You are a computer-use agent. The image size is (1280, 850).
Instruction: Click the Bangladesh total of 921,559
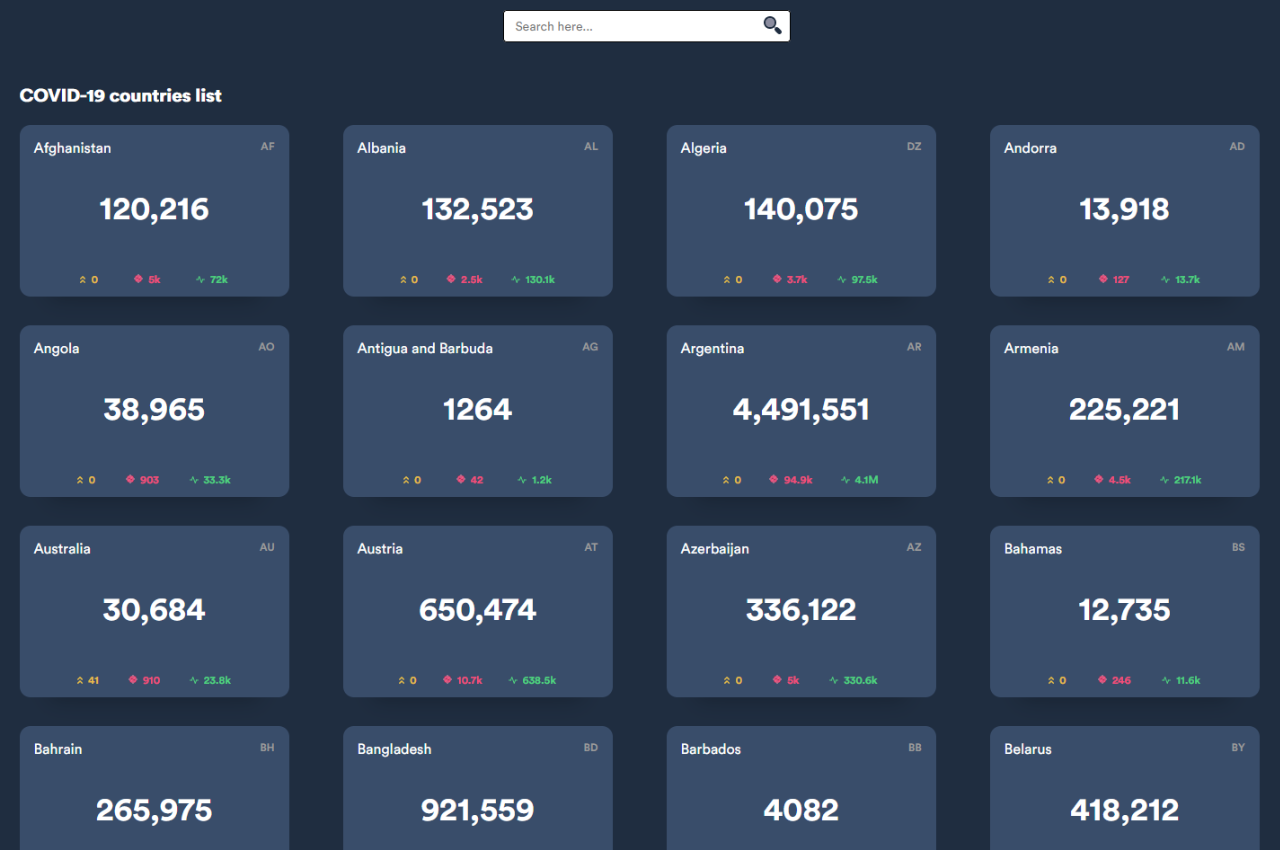[477, 810]
